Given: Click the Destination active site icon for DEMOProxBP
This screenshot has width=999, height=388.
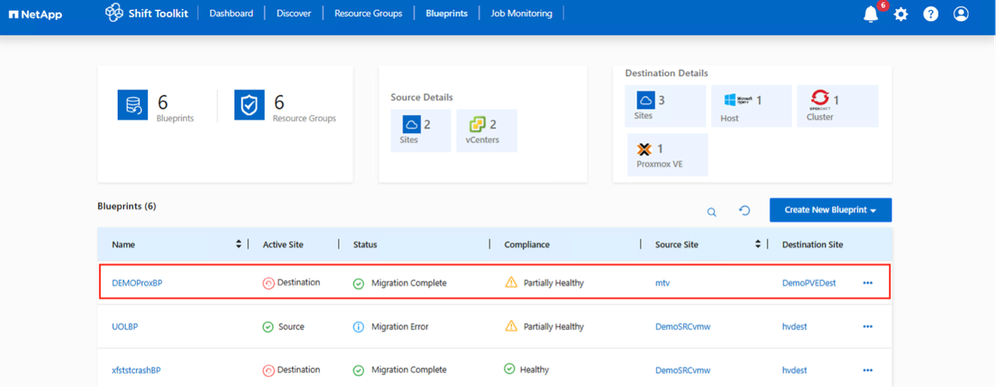Looking at the screenshot, I should (269, 283).
